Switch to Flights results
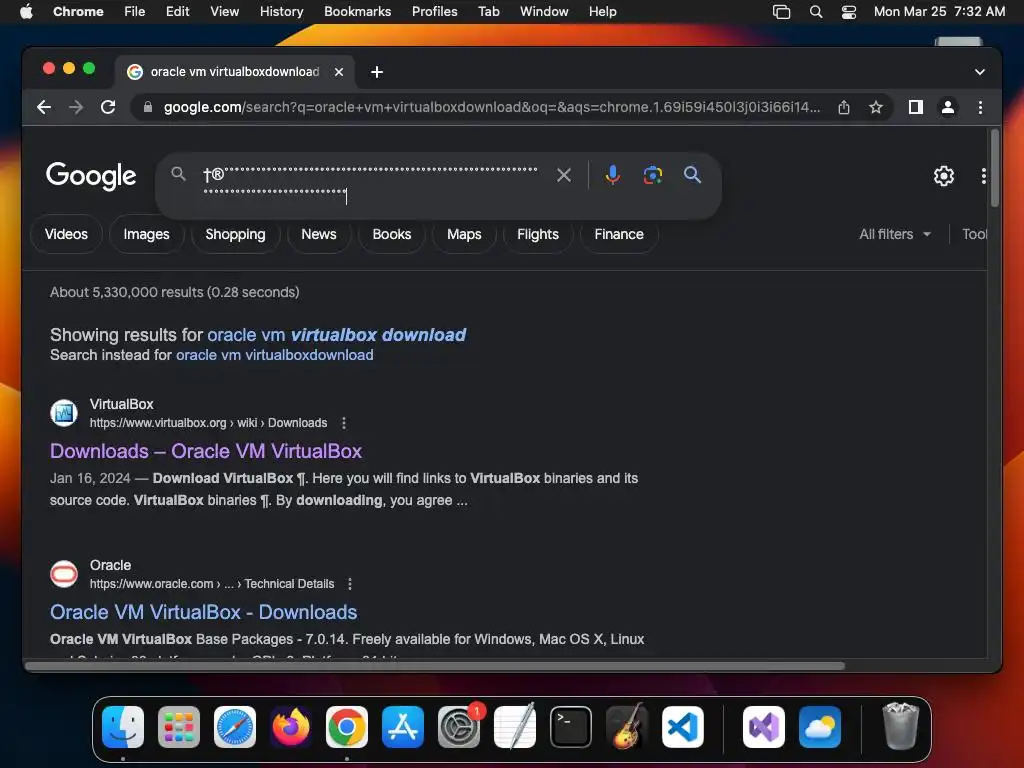The width and height of the screenshot is (1024, 768). pyautogui.click(x=537, y=234)
